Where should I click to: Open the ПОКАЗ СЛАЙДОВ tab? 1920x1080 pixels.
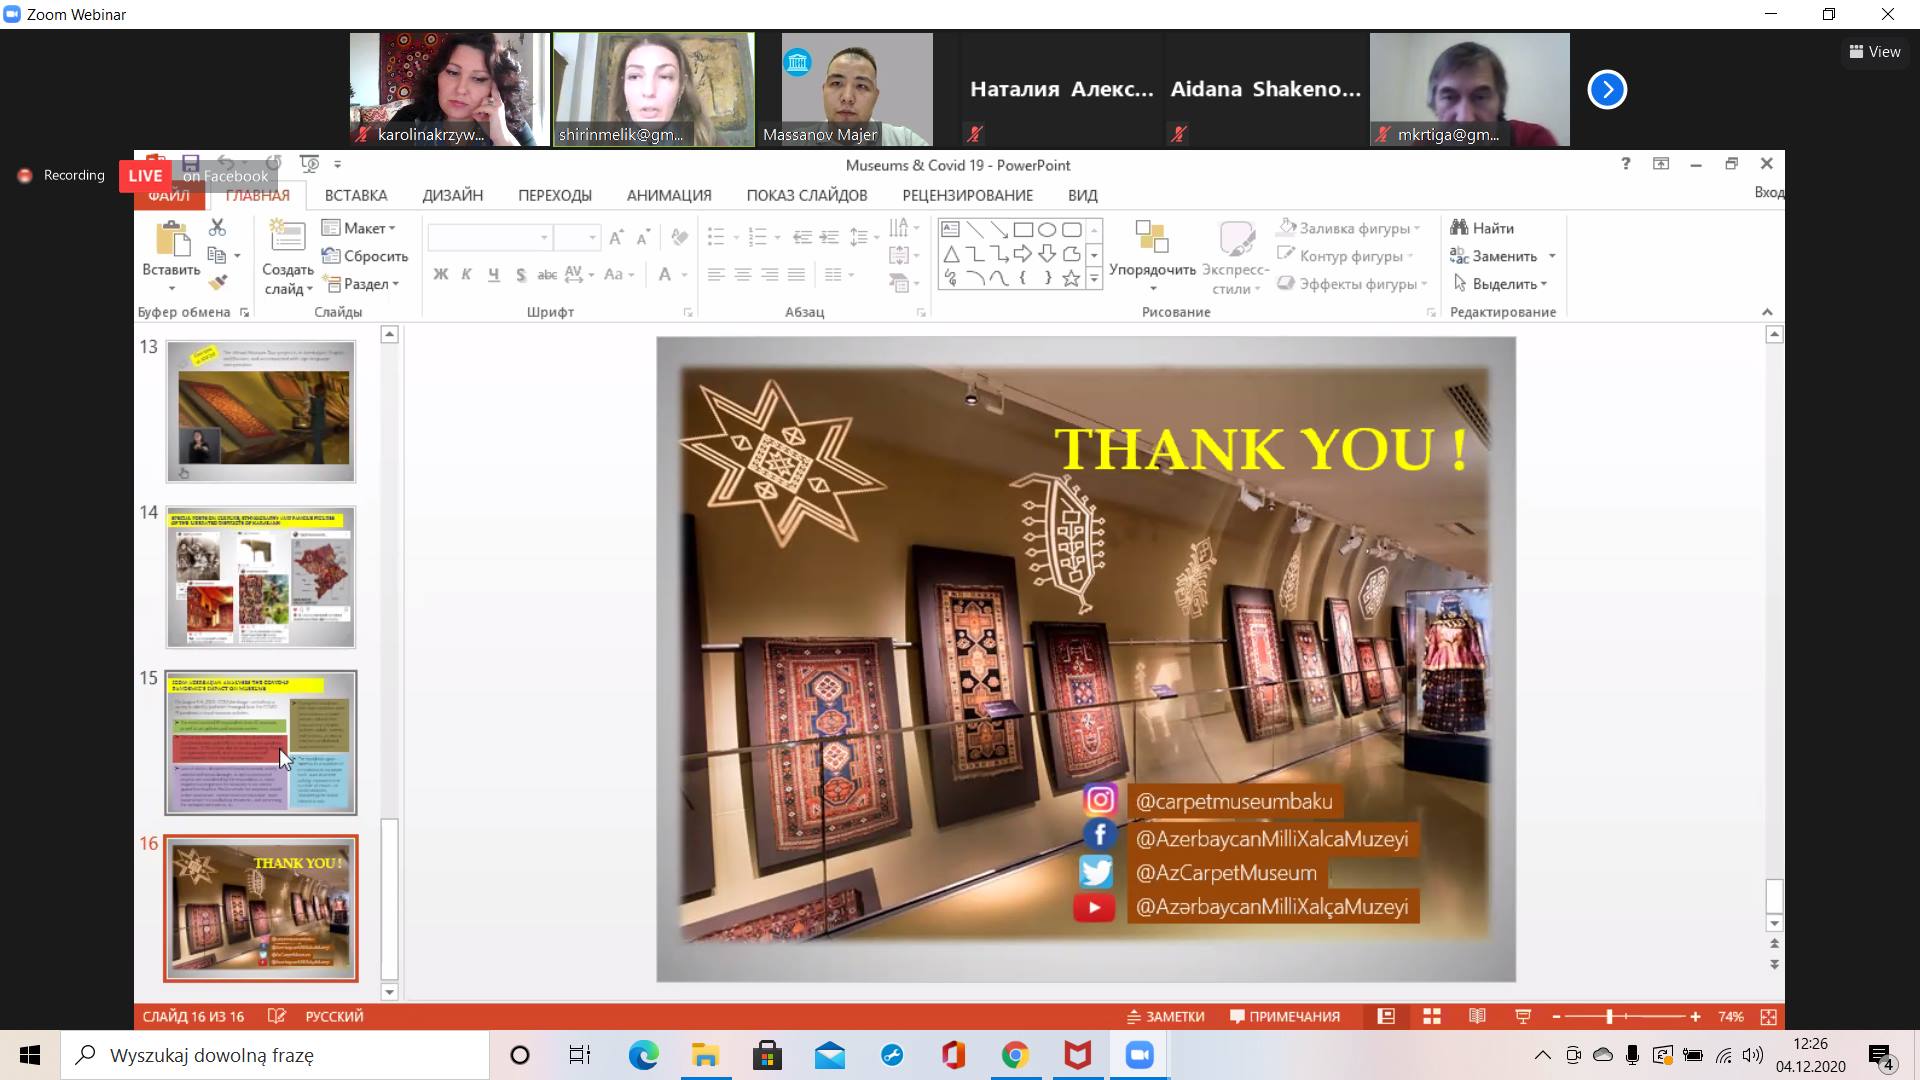coord(807,195)
